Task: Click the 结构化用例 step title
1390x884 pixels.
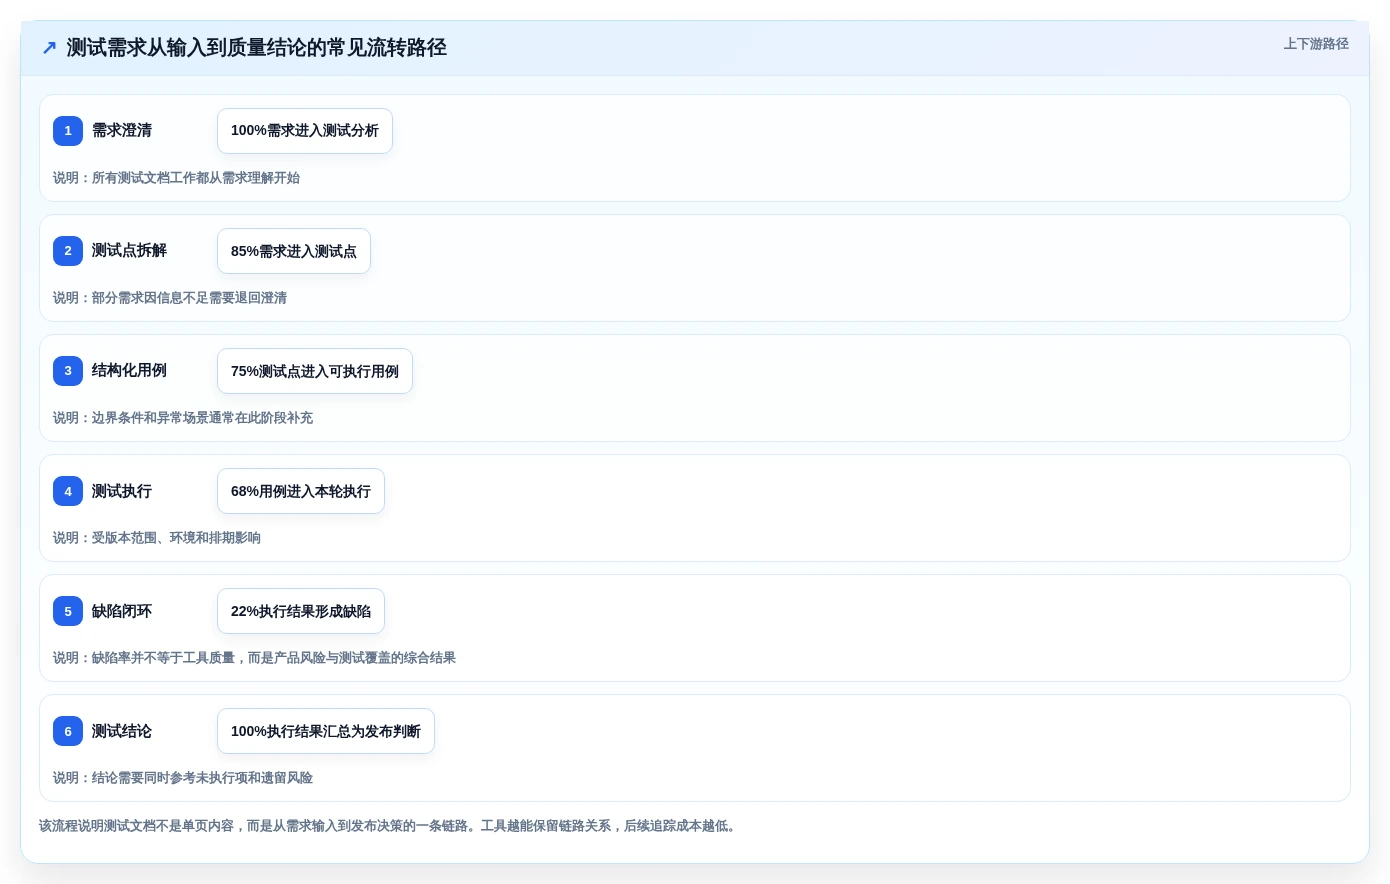Action: coord(129,371)
